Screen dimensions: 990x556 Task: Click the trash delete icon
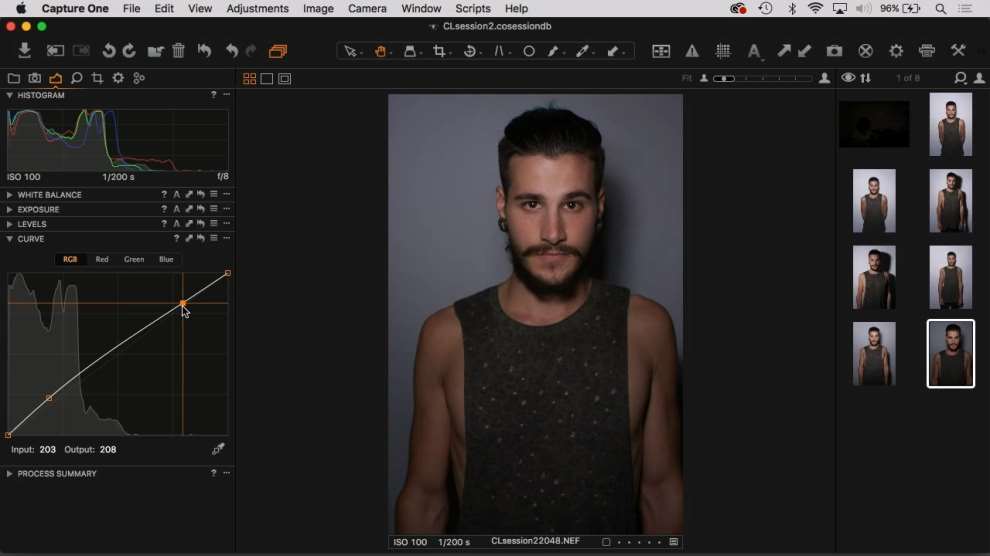179,50
